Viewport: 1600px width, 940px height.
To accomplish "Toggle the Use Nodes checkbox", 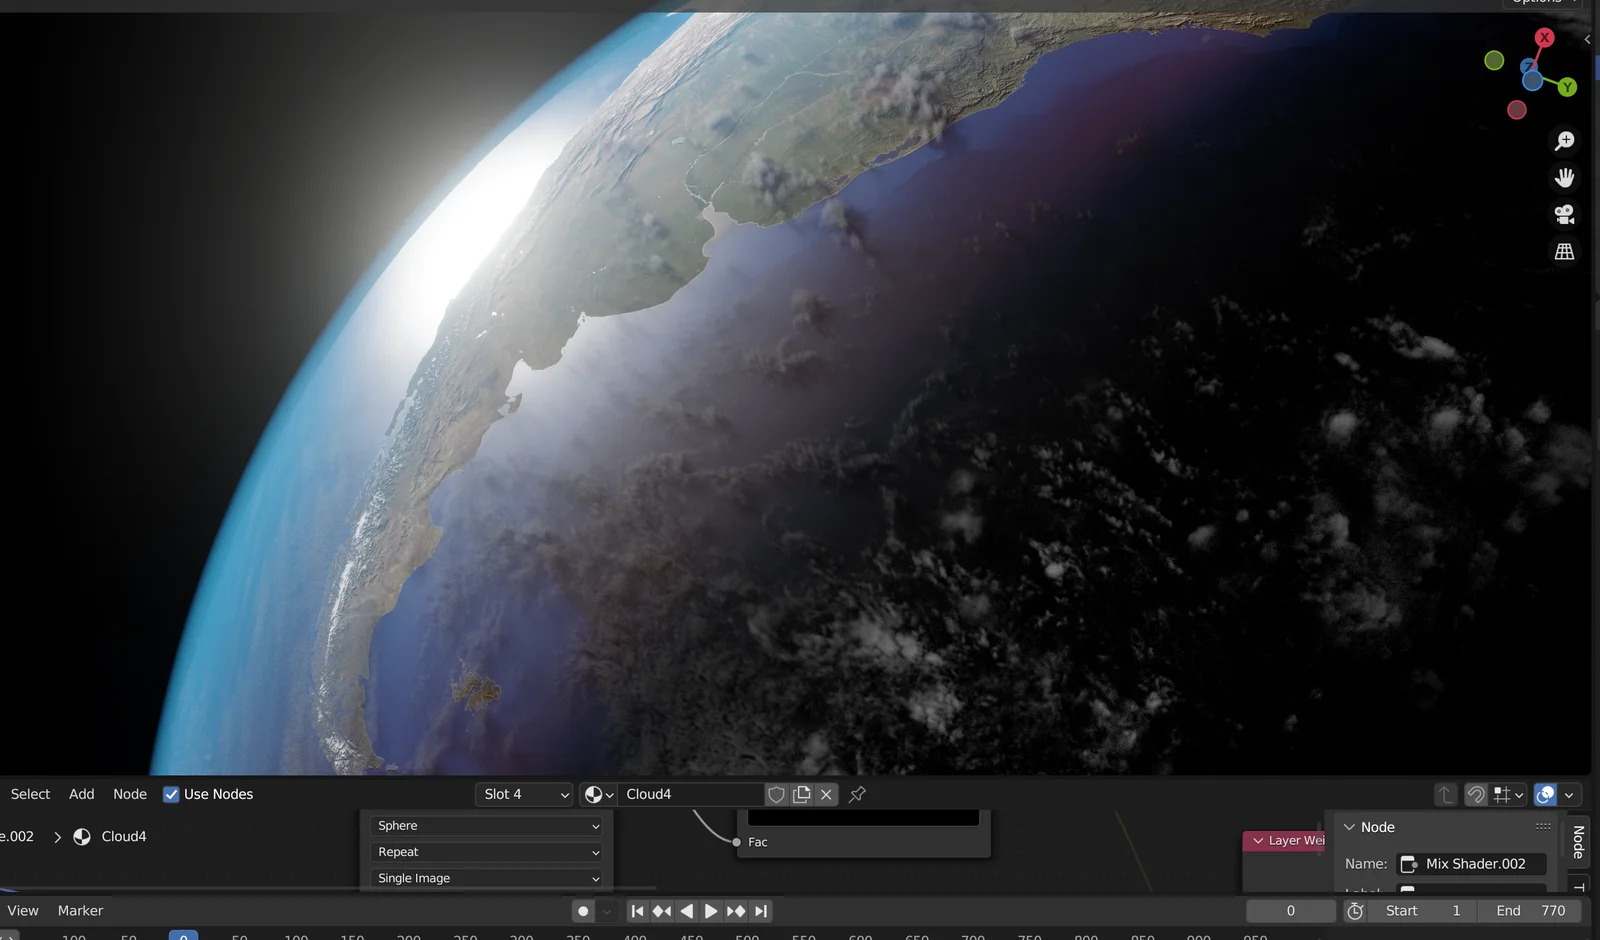I will pos(171,793).
